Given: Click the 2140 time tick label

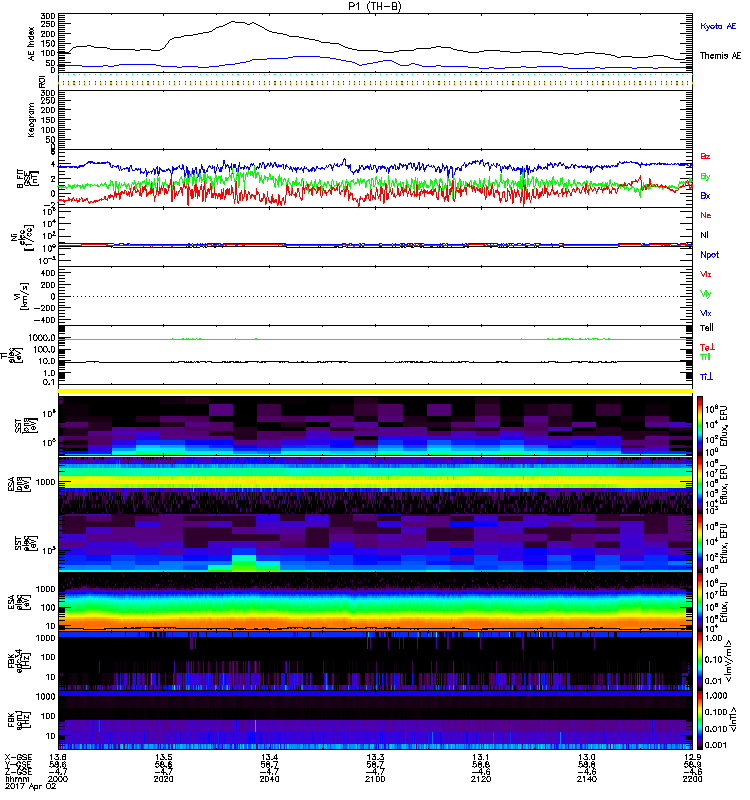Looking at the screenshot, I should tap(587, 779).
